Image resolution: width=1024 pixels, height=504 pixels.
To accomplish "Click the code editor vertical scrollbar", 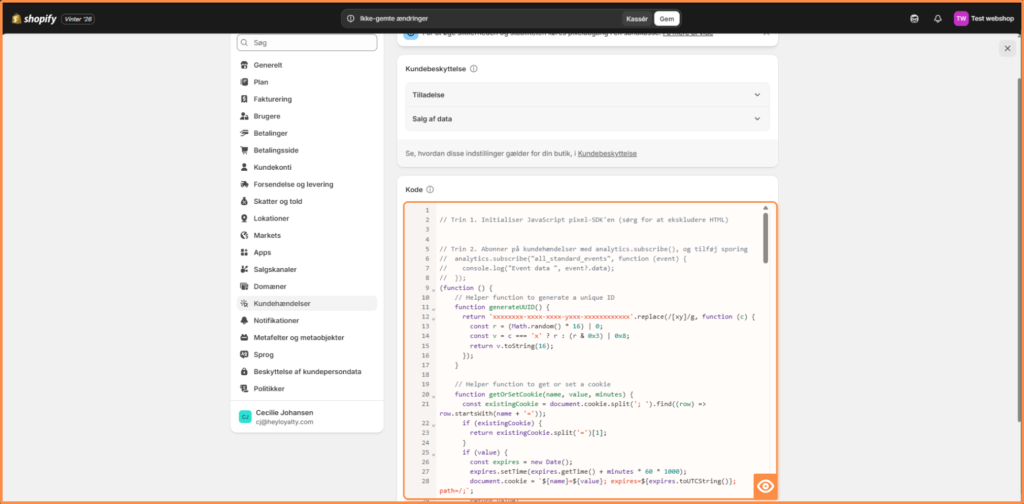I will click(x=766, y=237).
